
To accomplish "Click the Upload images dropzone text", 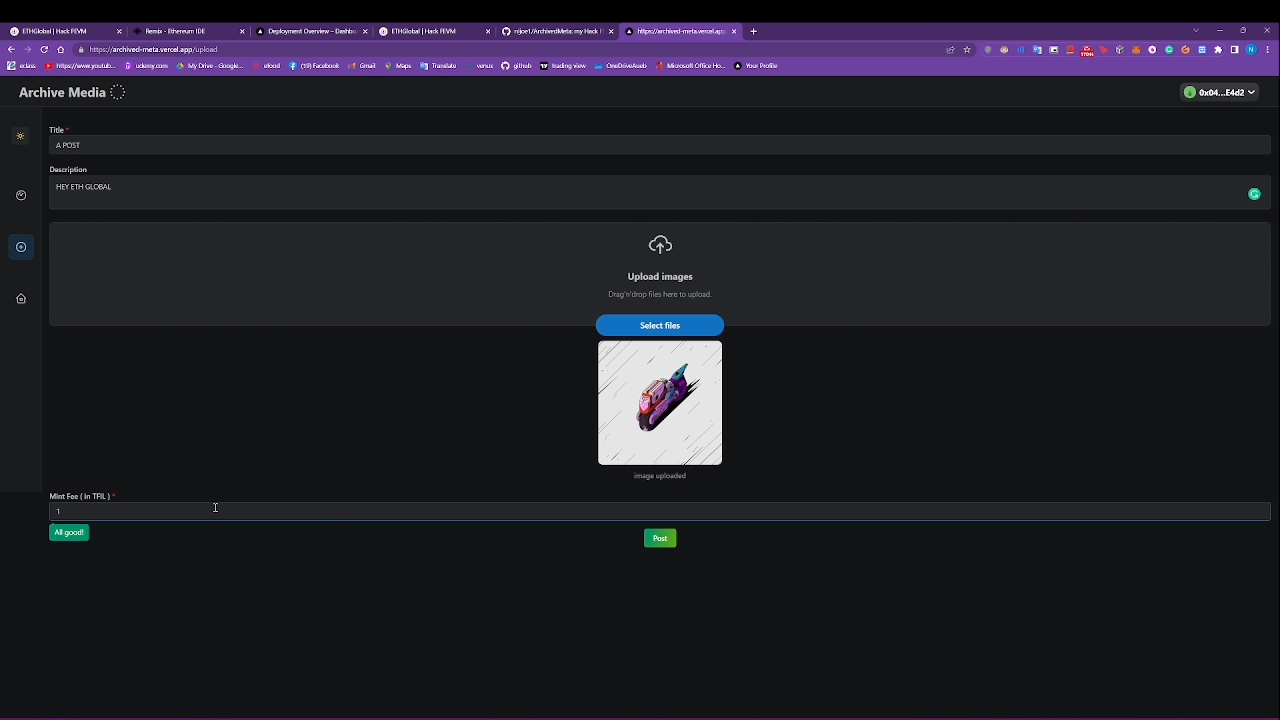I will [x=660, y=276].
